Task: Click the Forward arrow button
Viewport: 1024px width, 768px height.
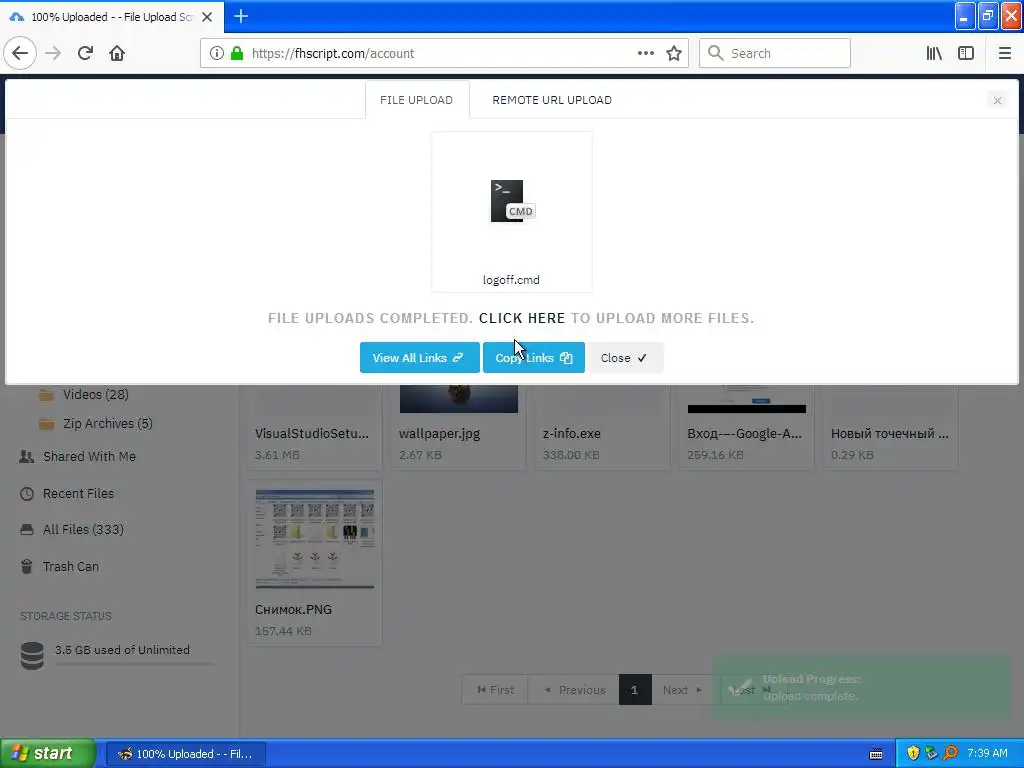Action: point(53,54)
